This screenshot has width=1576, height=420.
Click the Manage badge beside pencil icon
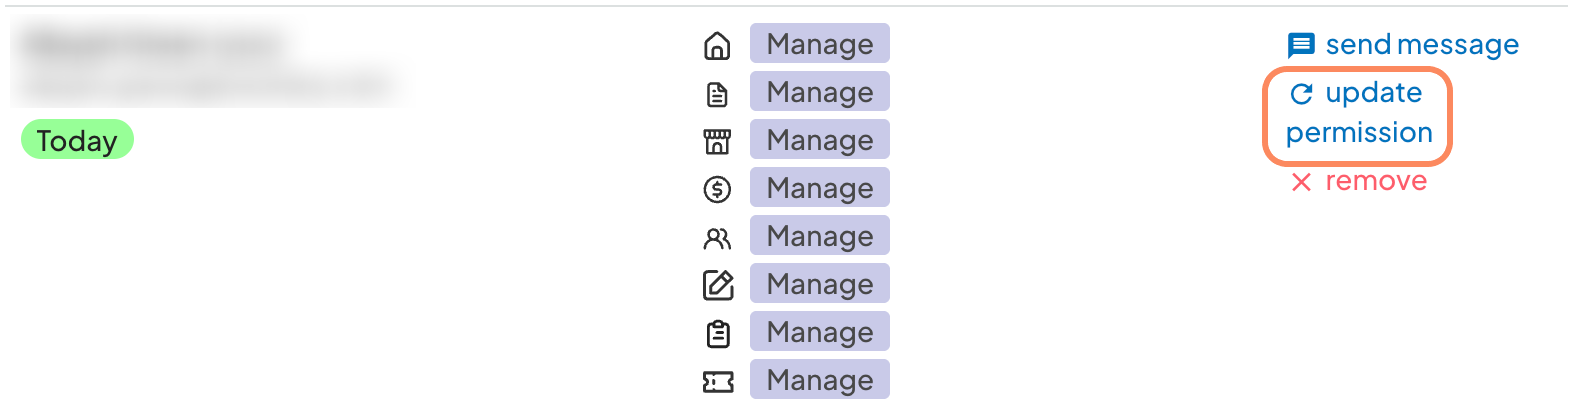pyautogui.click(x=819, y=284)
